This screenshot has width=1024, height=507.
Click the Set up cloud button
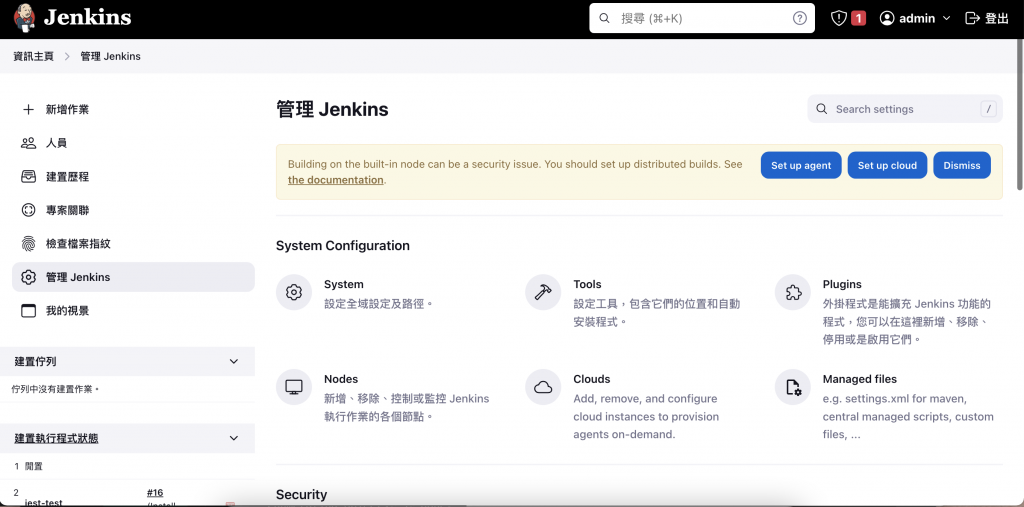[x=887, y=165]
